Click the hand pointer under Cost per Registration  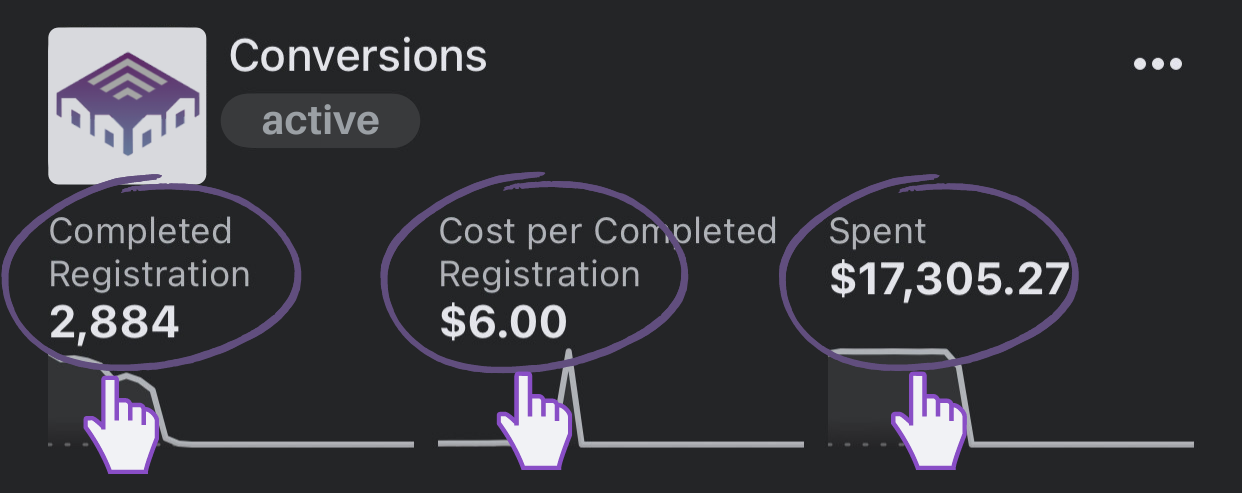click(535, 421)
